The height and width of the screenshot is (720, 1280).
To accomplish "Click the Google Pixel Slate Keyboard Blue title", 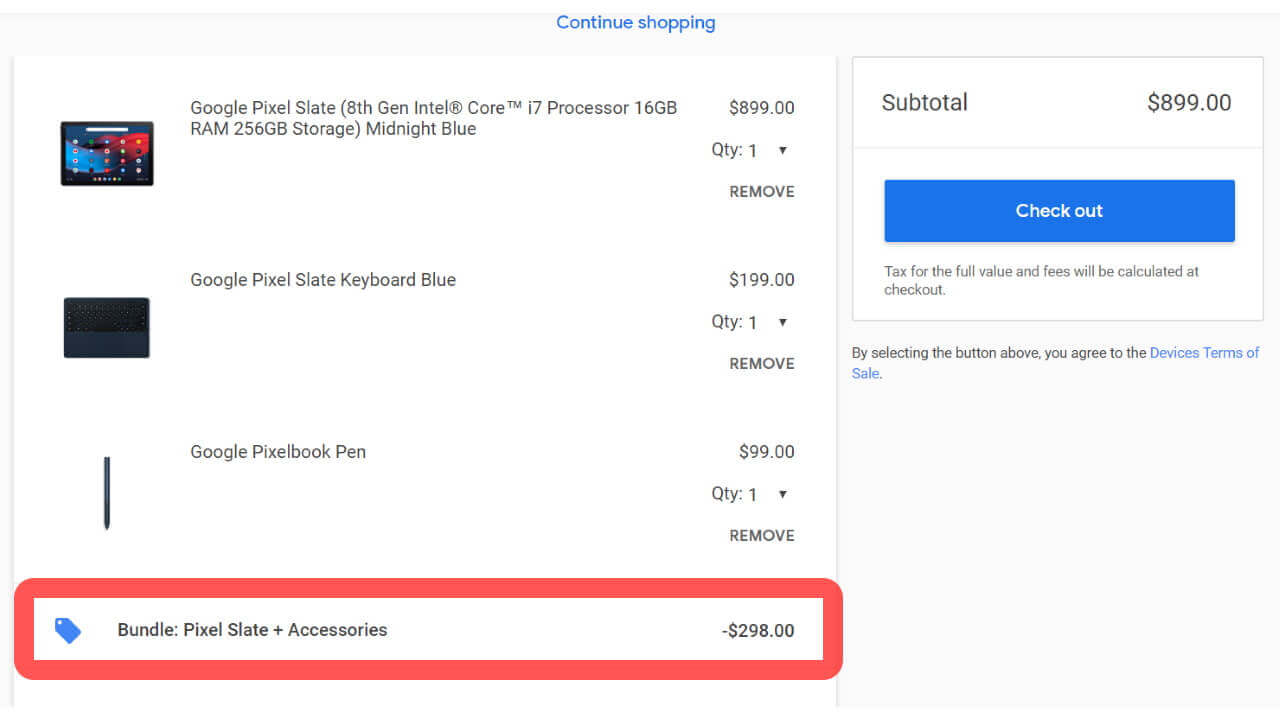I will point(323,280).
